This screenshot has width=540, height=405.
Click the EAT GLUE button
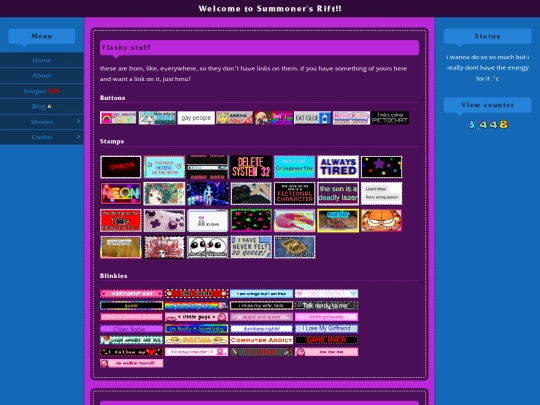point(312,118)
